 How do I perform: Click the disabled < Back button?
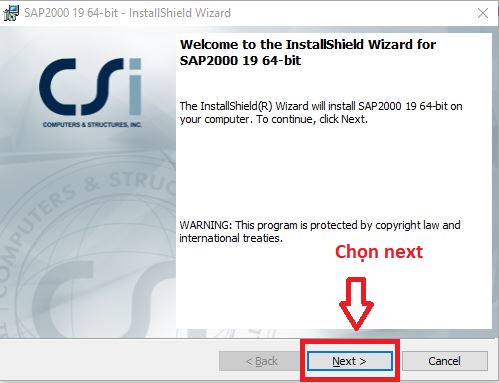coord(261,361)
